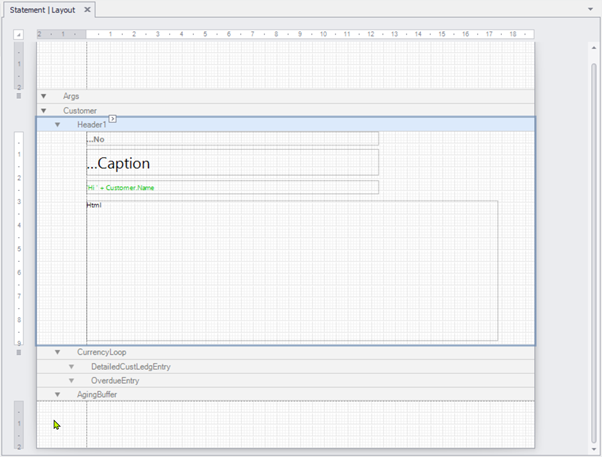Screen dimensions: 602x457
Task: Collapse the Args band
Action: [44, 96]
